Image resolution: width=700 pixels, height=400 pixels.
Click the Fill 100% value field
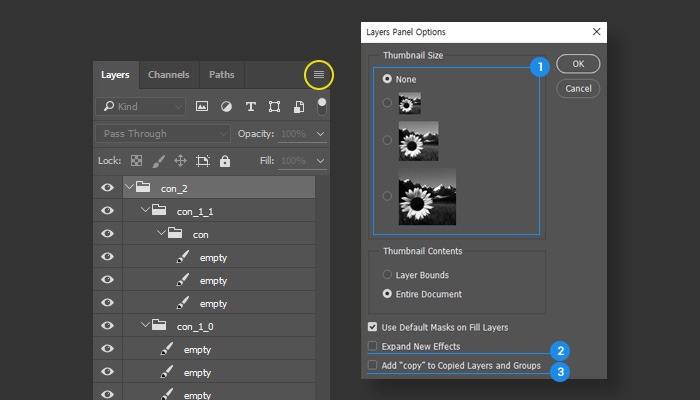293,161
